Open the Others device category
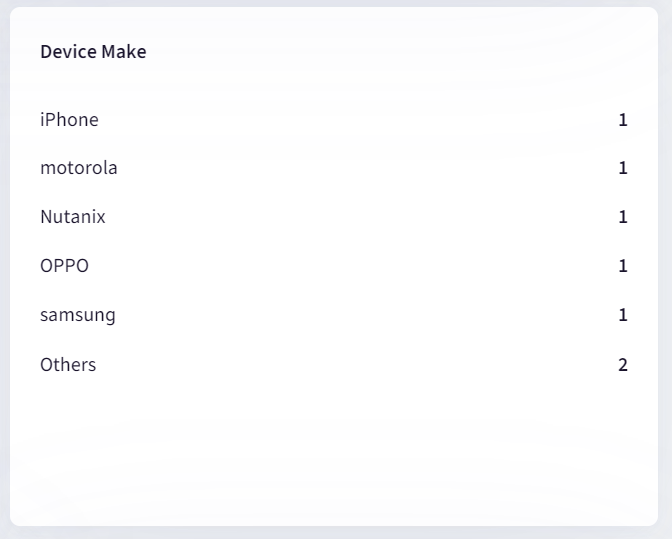This screenshot has width=672, height=539. 68,365
